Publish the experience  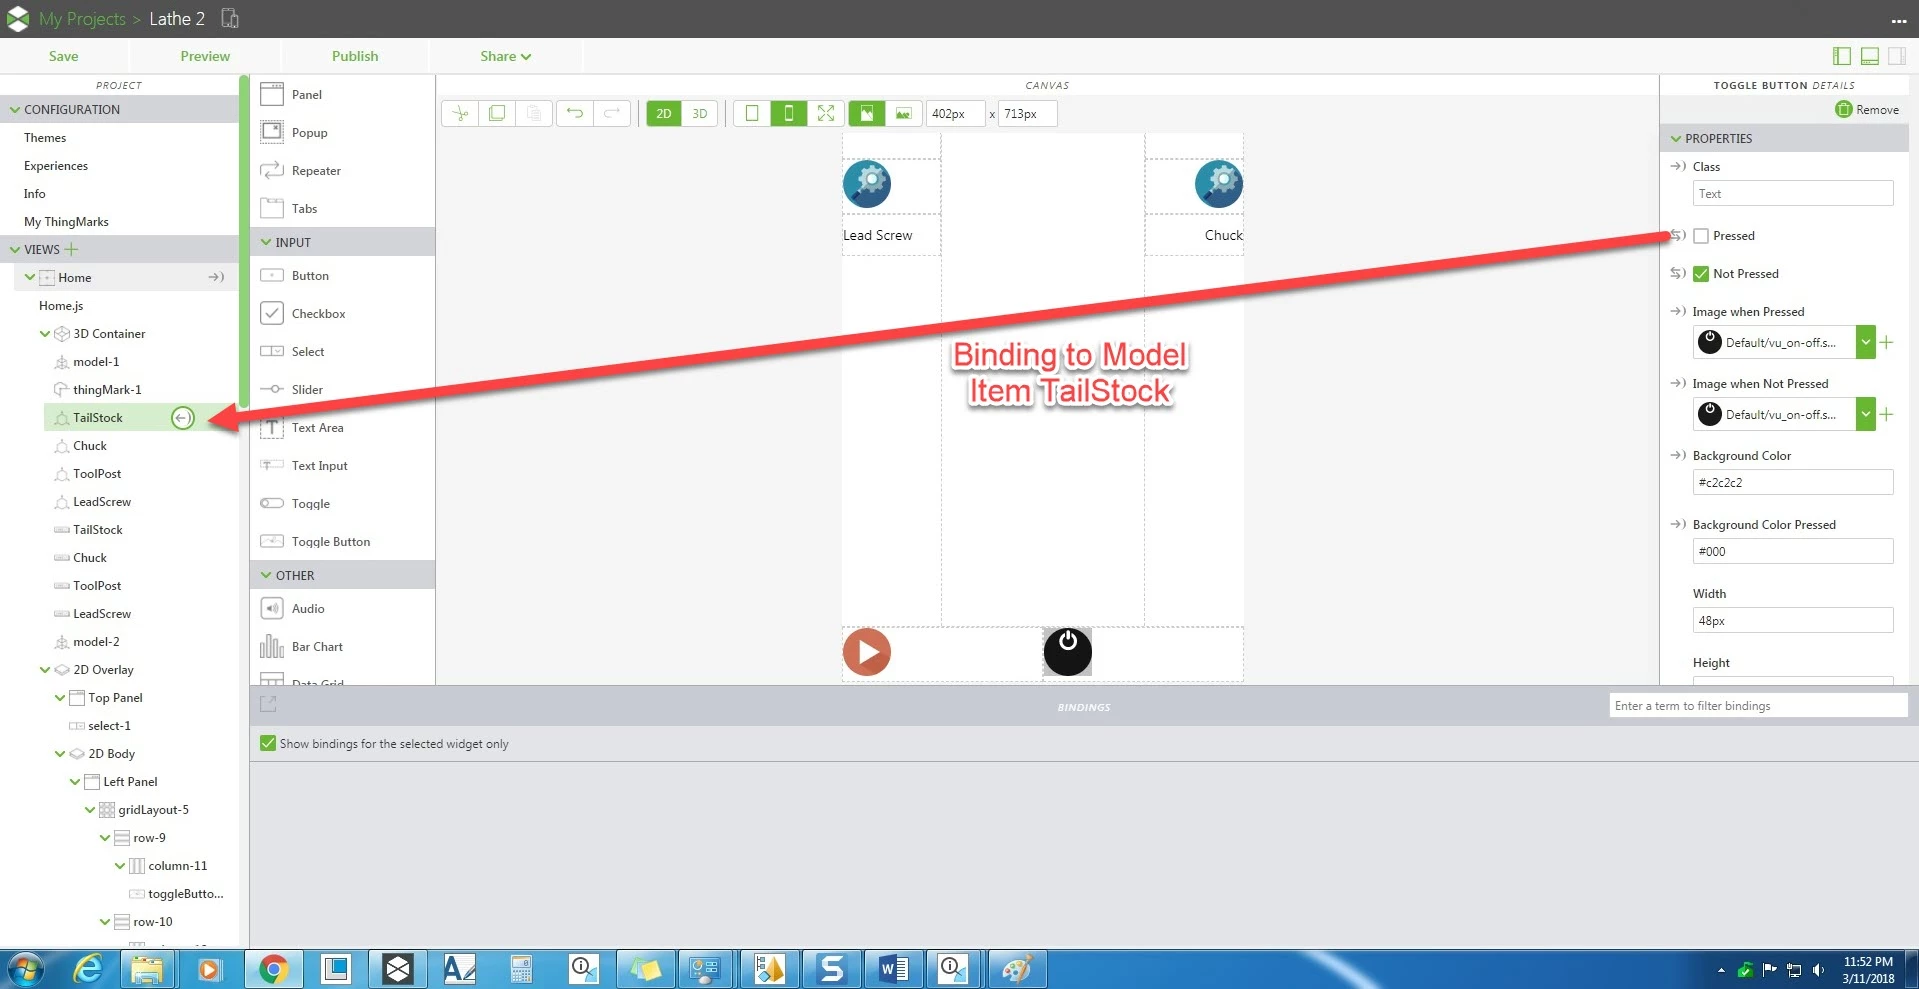pyautogui.click(x=355, y=56)
